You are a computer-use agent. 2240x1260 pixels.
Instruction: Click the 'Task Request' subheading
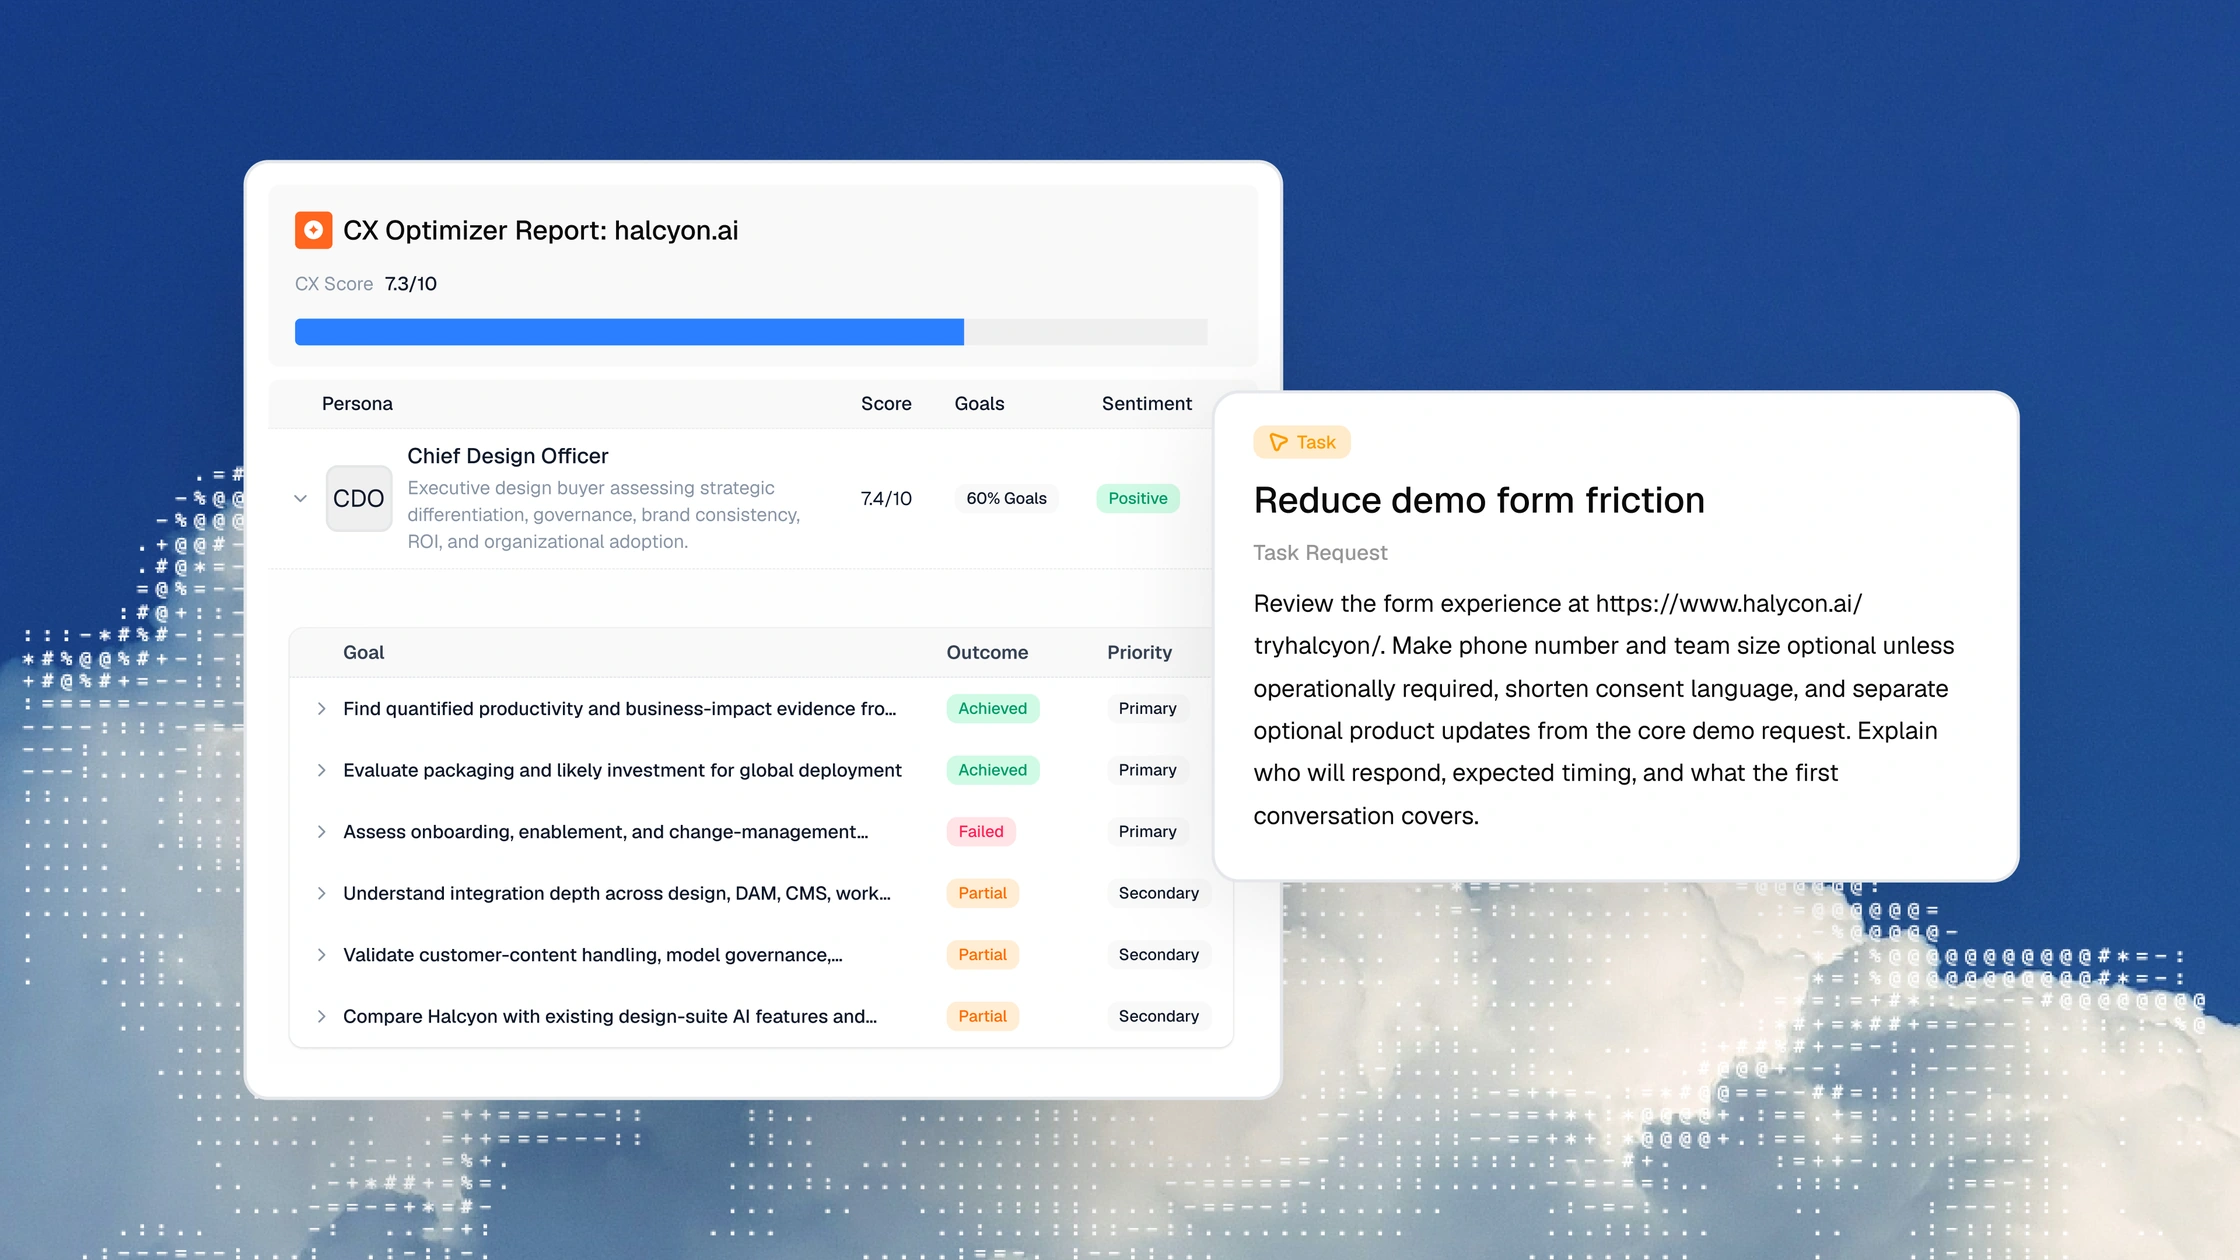point(1320,553)
